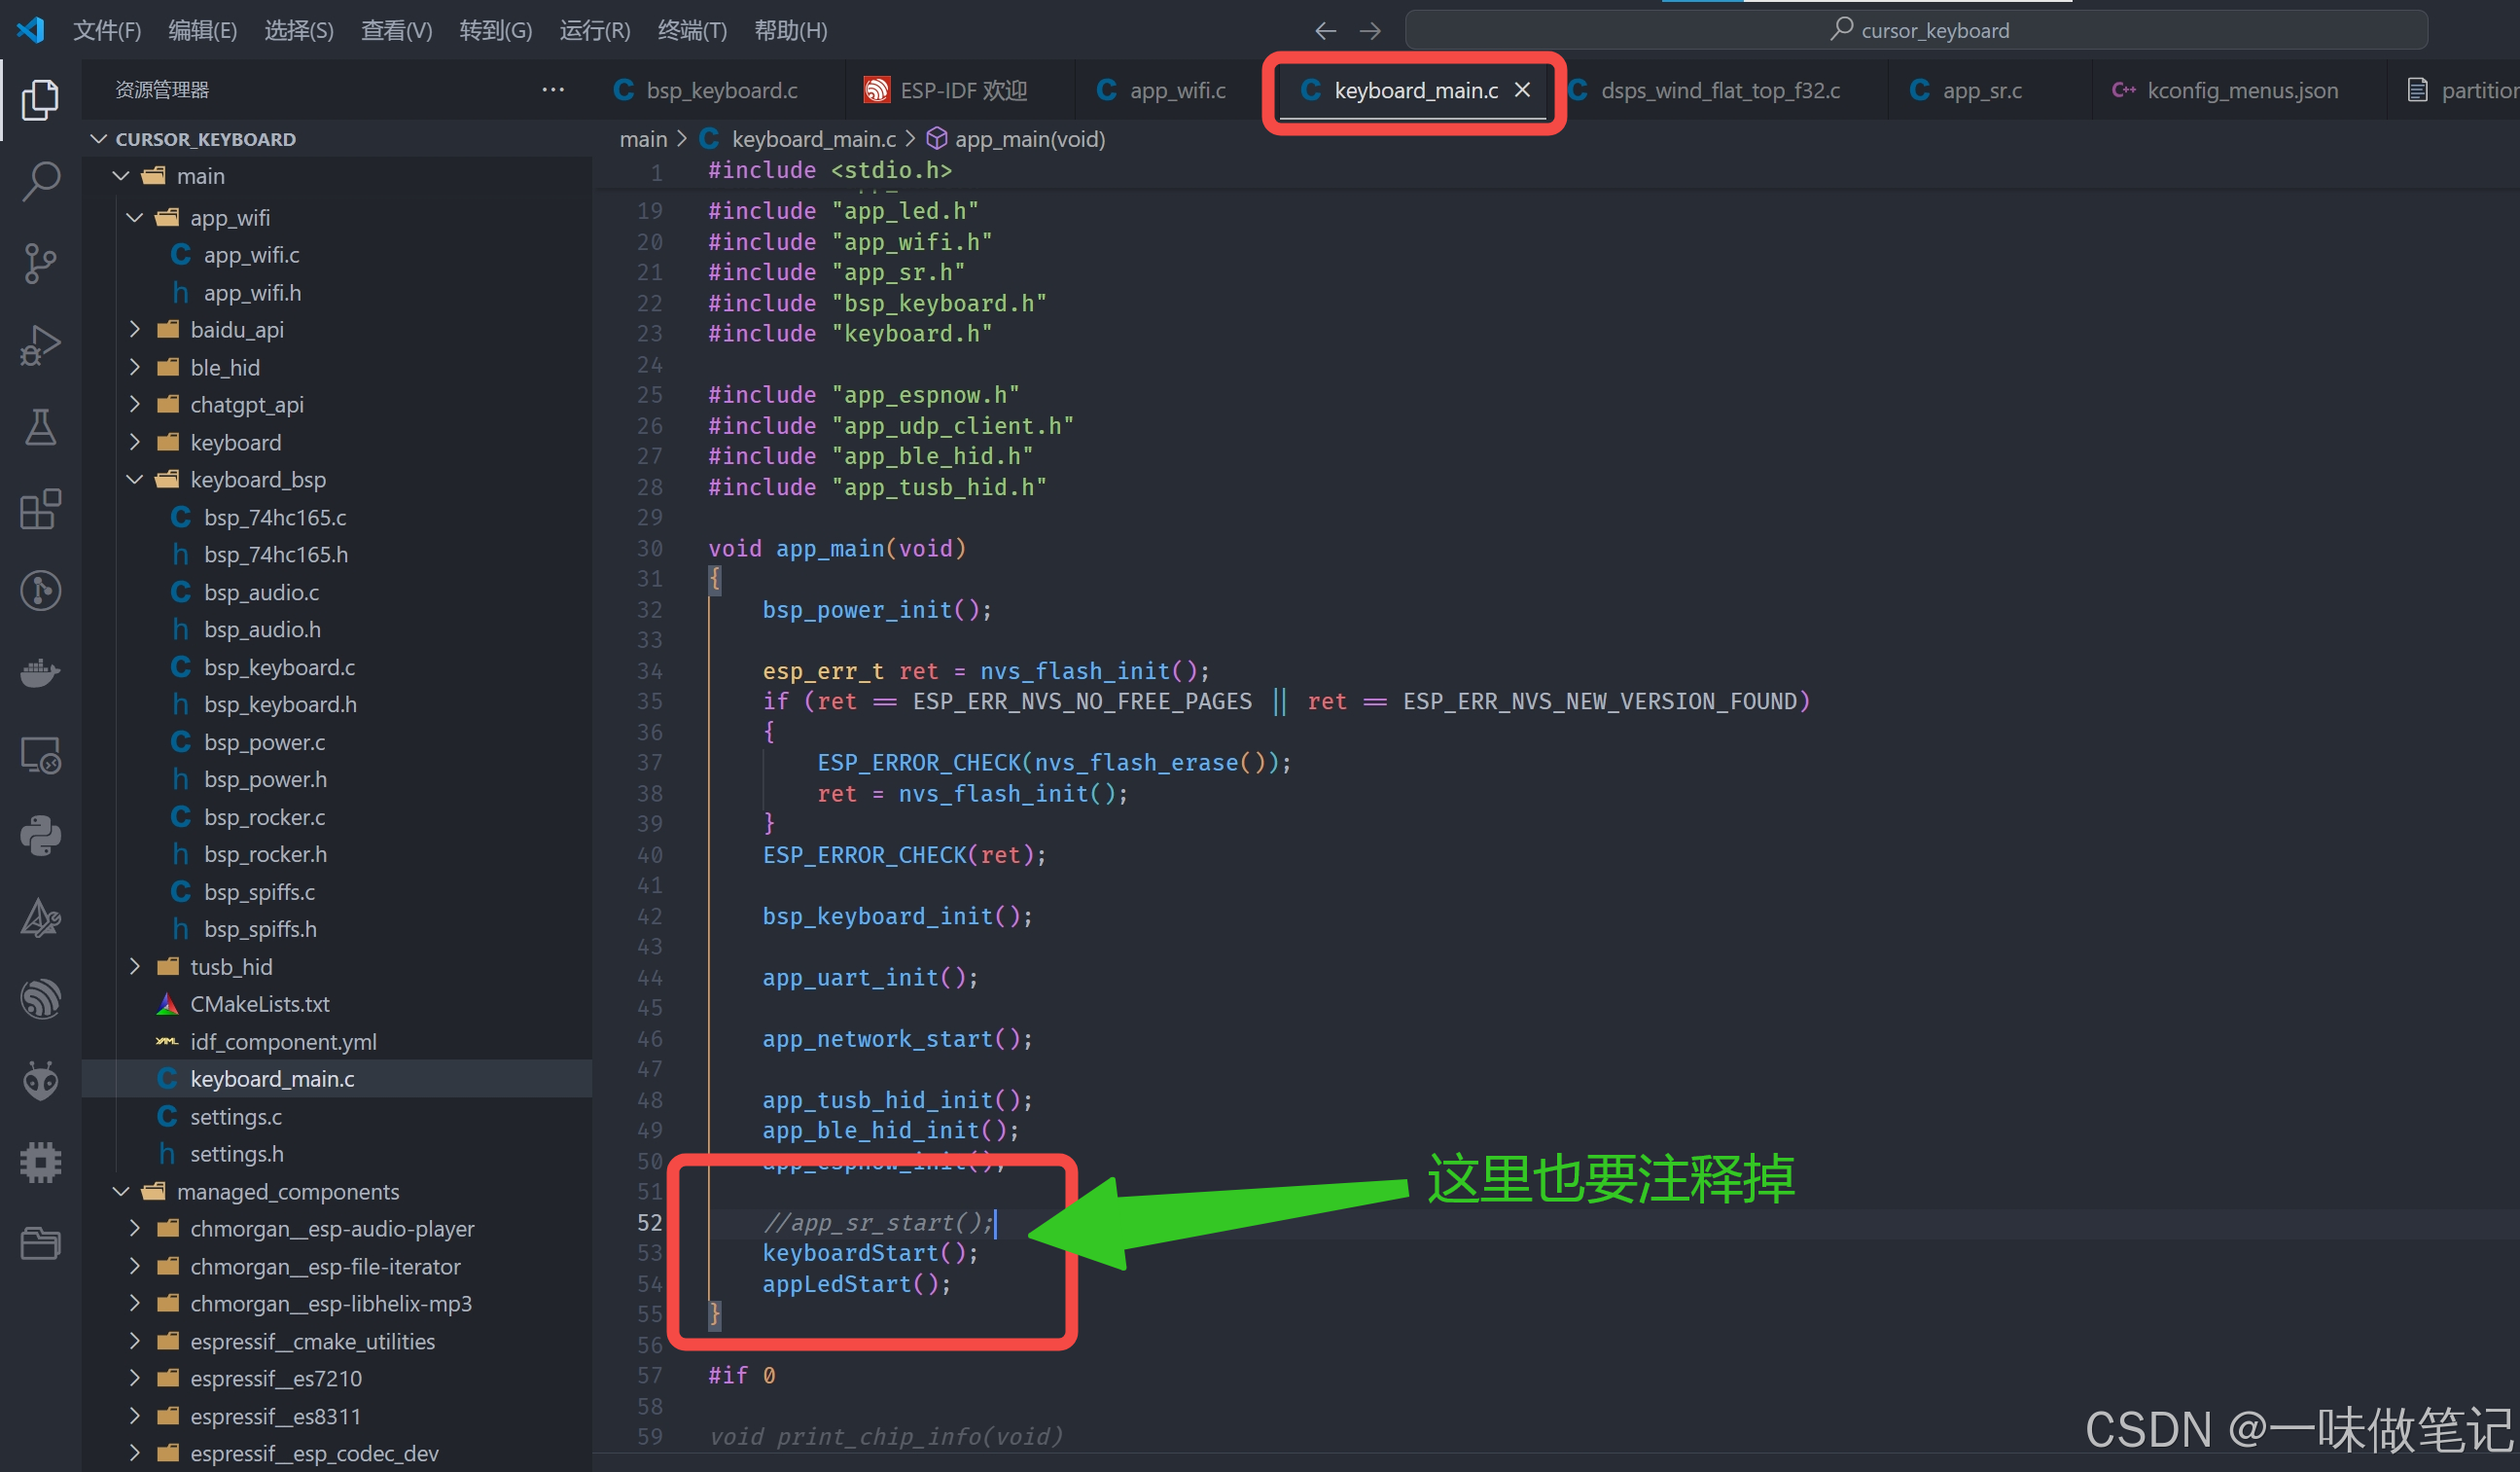Open explorer panel more actions ellipsis
The height and width of the screenshot is (1472, 2520).
553,90
